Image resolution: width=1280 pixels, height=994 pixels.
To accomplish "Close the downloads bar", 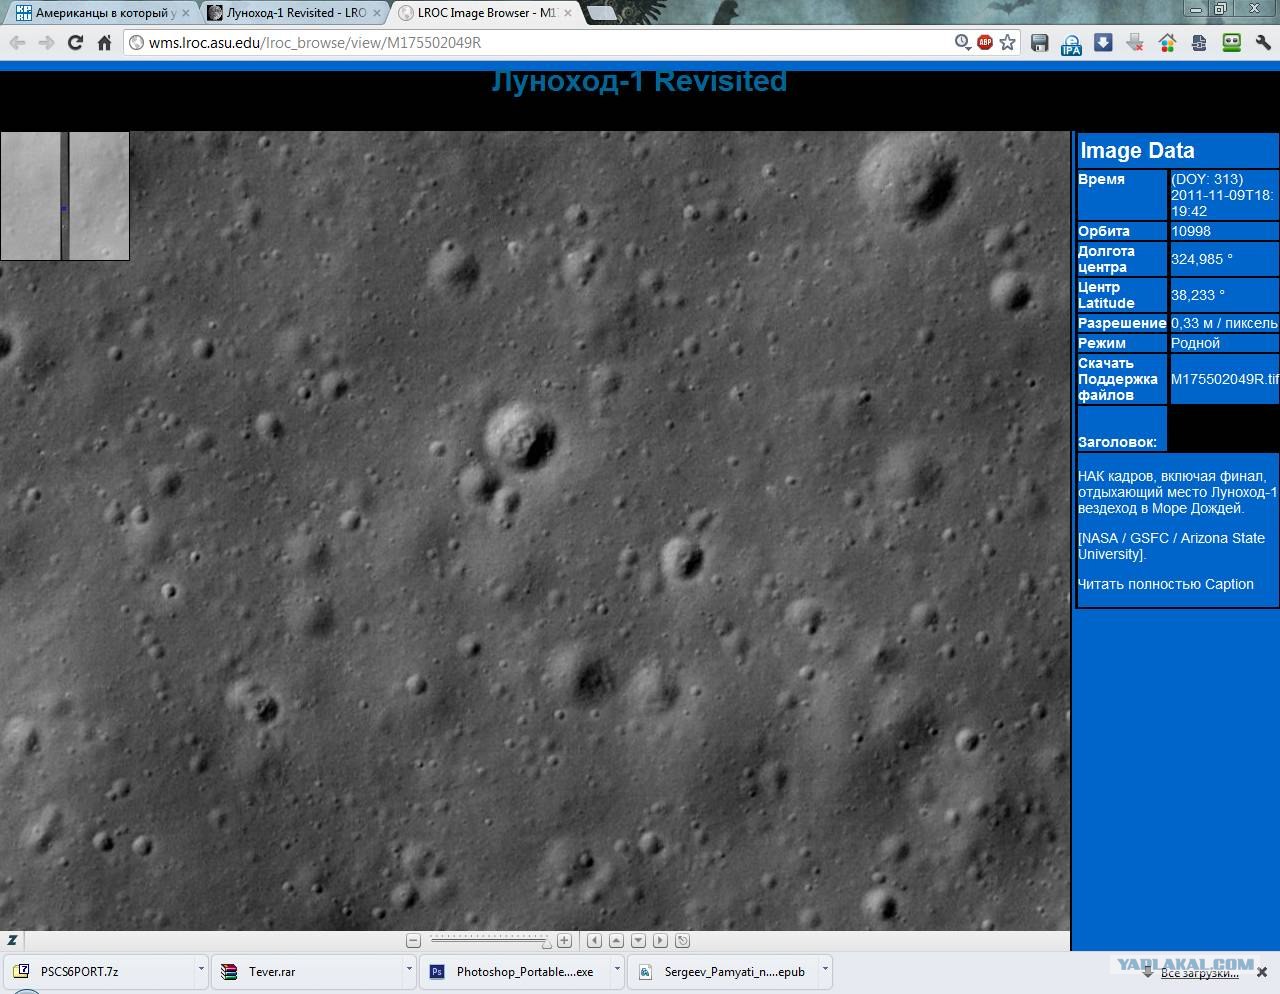I will [1263, 971].
